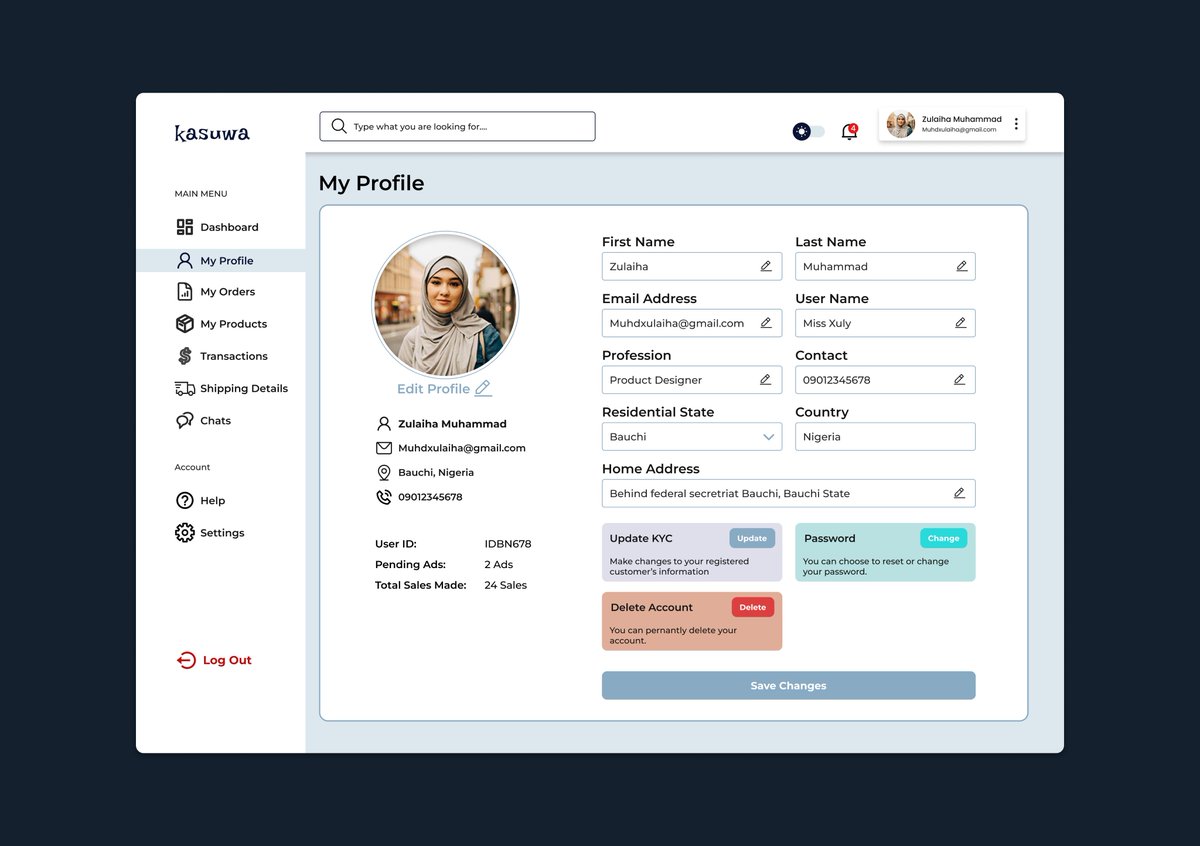This screenshot has width=1200, height=846.
Task: Click the Transactions dollar icon
Action: point(185,356)
